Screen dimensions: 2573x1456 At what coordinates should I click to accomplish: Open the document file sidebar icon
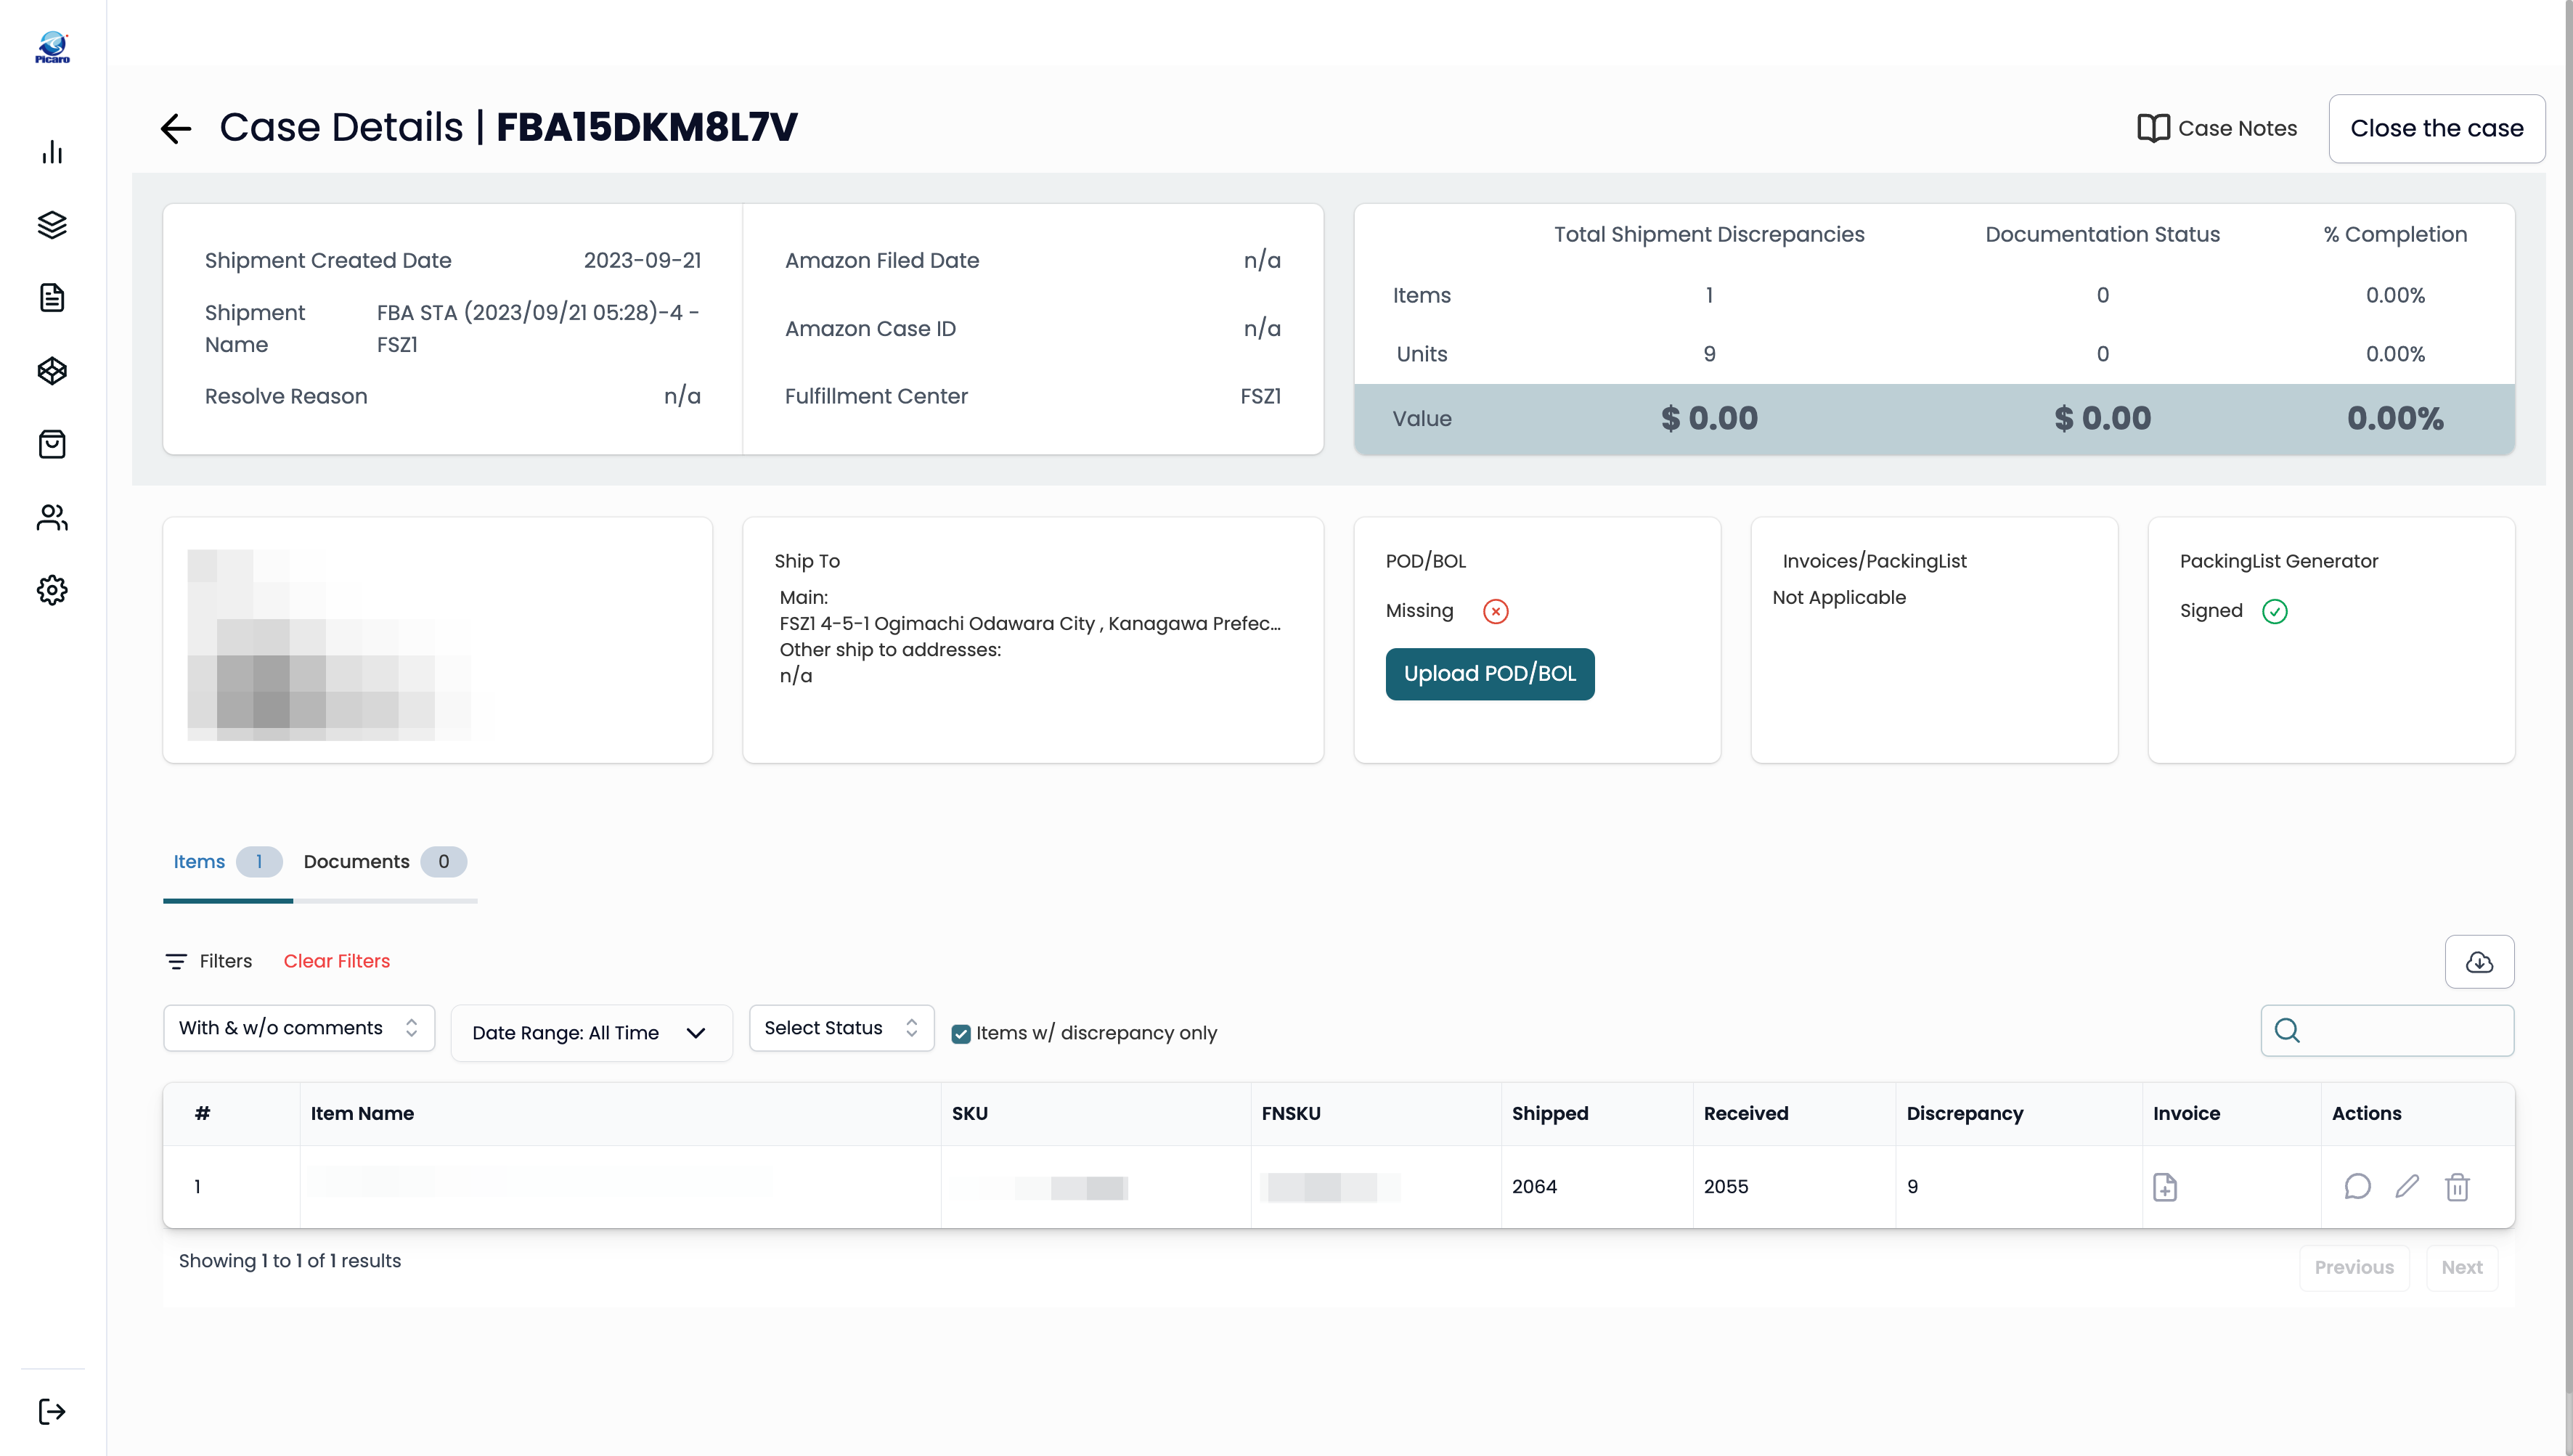(x=52, y=298)
